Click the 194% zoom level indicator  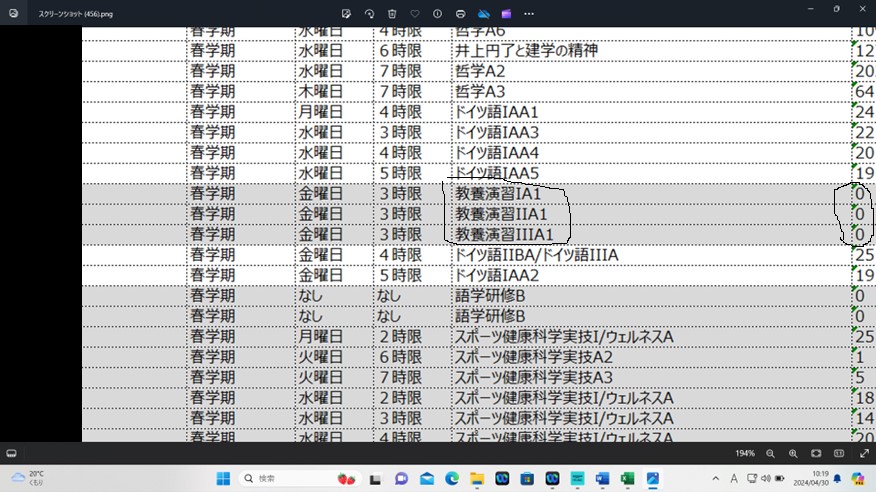tap(745, 453)
